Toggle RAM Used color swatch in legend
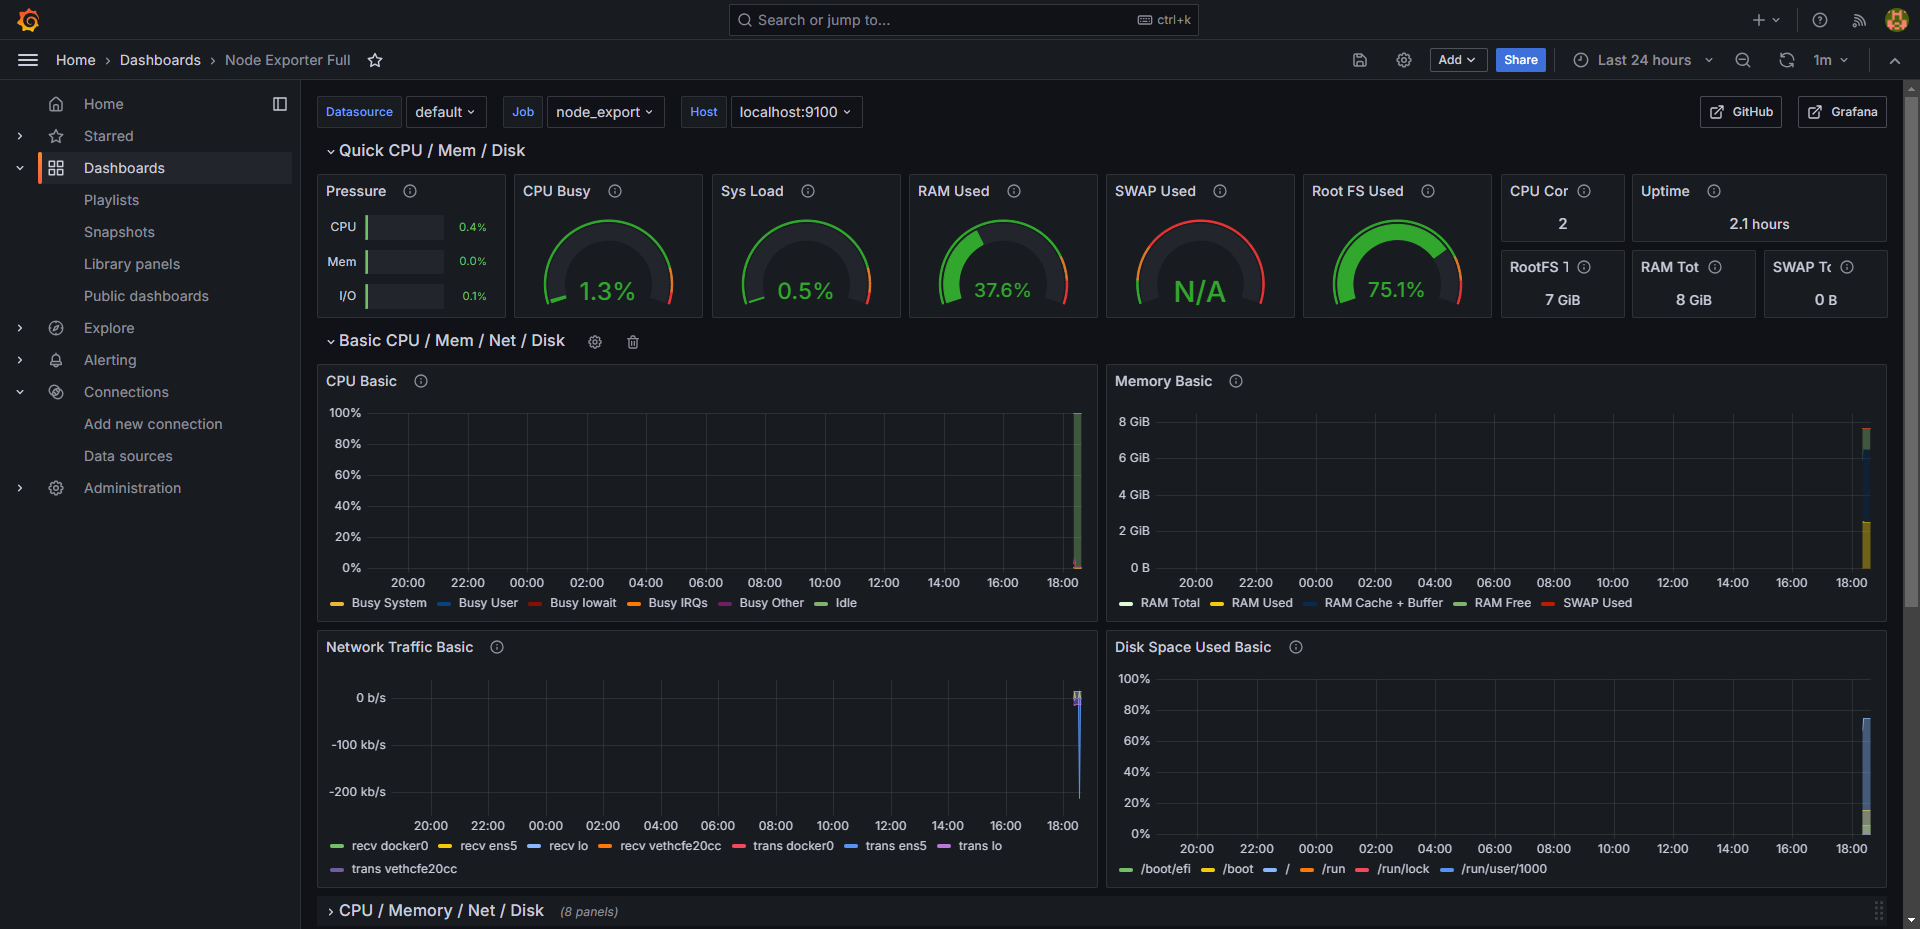The width and height of the screenshot is (1920, 929). (1217, 604)
